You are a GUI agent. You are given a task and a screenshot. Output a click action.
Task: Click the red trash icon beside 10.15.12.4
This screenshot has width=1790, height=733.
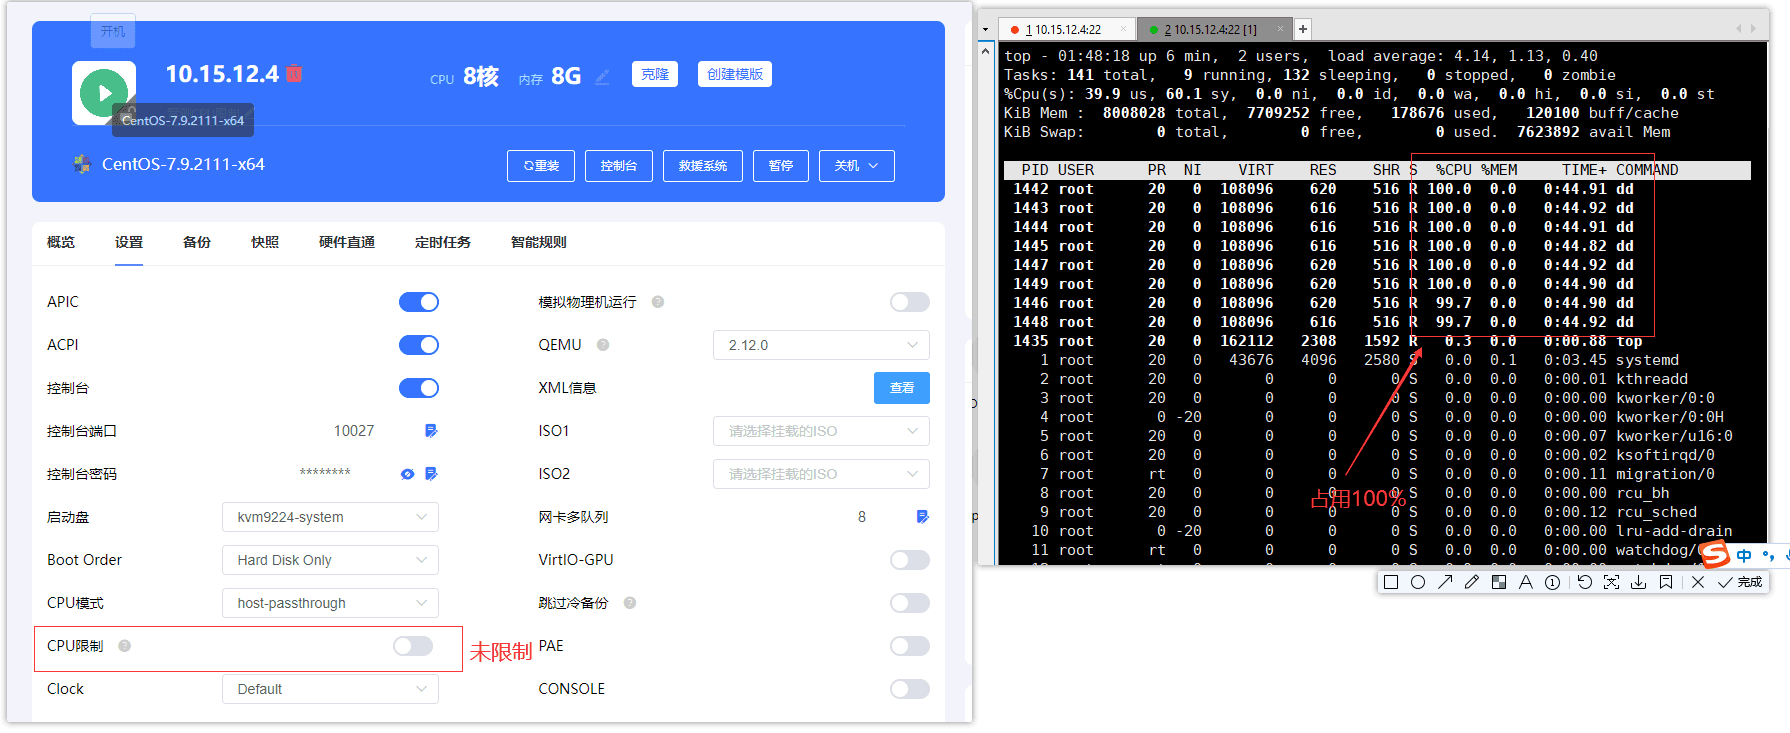point(294,73)
